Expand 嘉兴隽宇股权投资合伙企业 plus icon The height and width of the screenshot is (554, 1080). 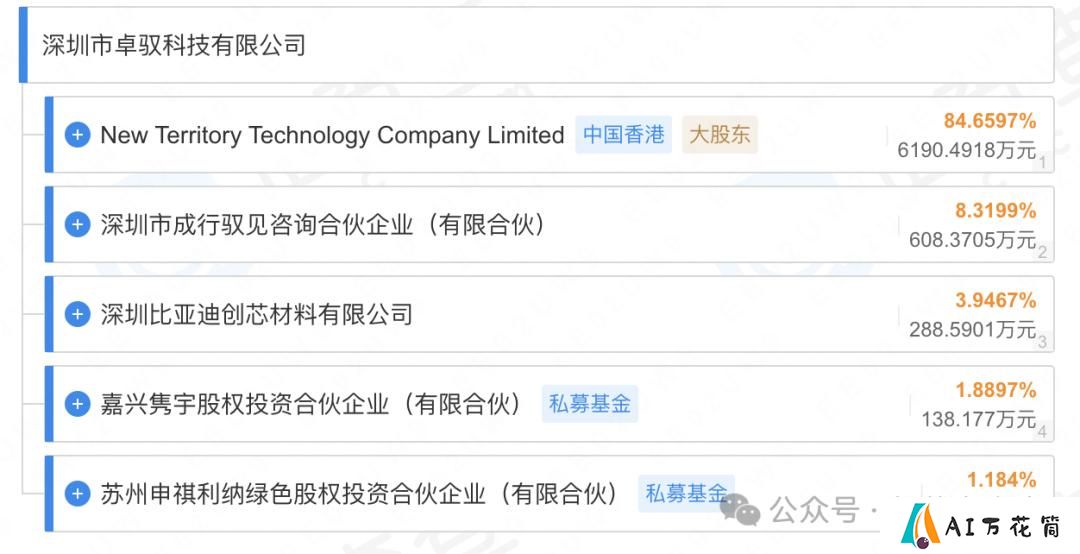point(77,404)
